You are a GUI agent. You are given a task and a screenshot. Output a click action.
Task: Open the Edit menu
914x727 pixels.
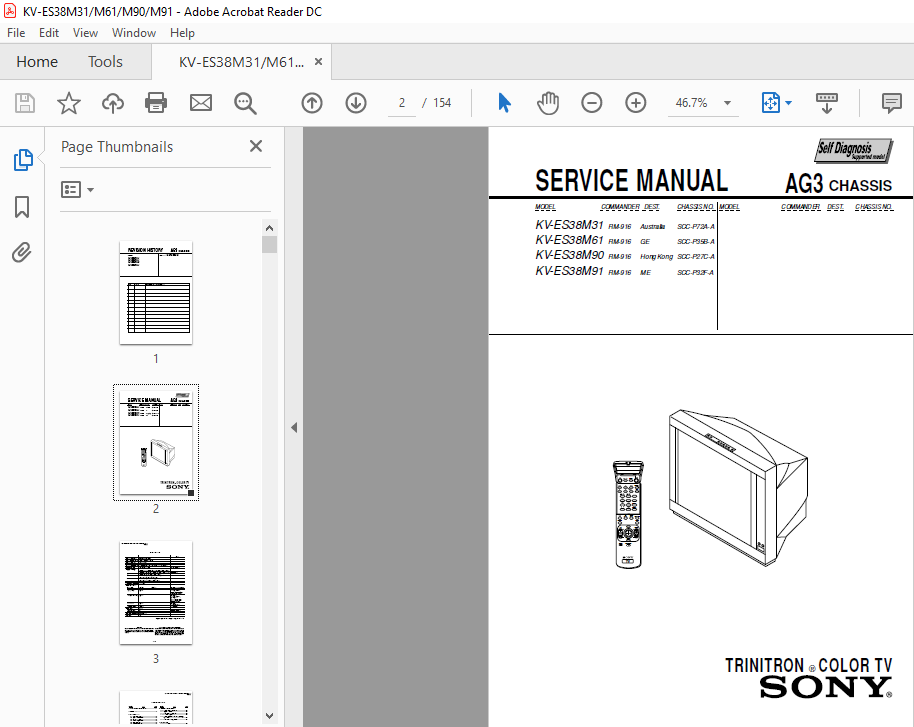tap(48, 33)
